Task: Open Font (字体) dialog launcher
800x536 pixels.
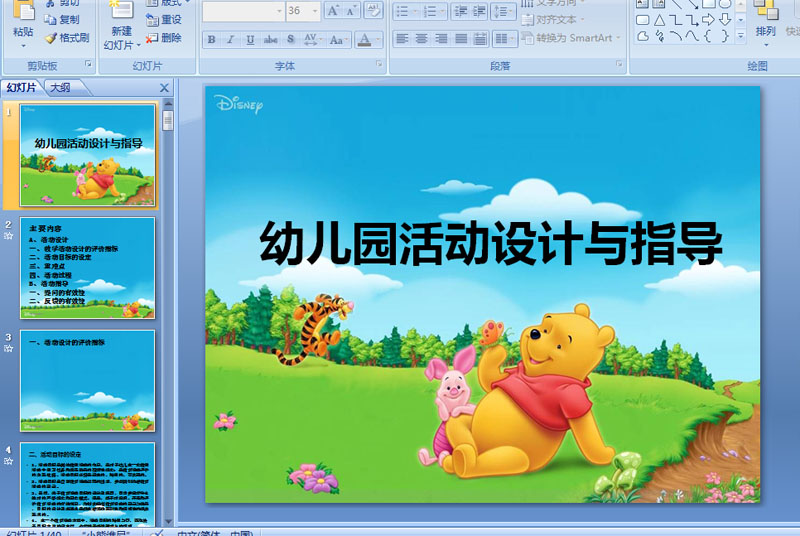Action: tap(379, 64)
